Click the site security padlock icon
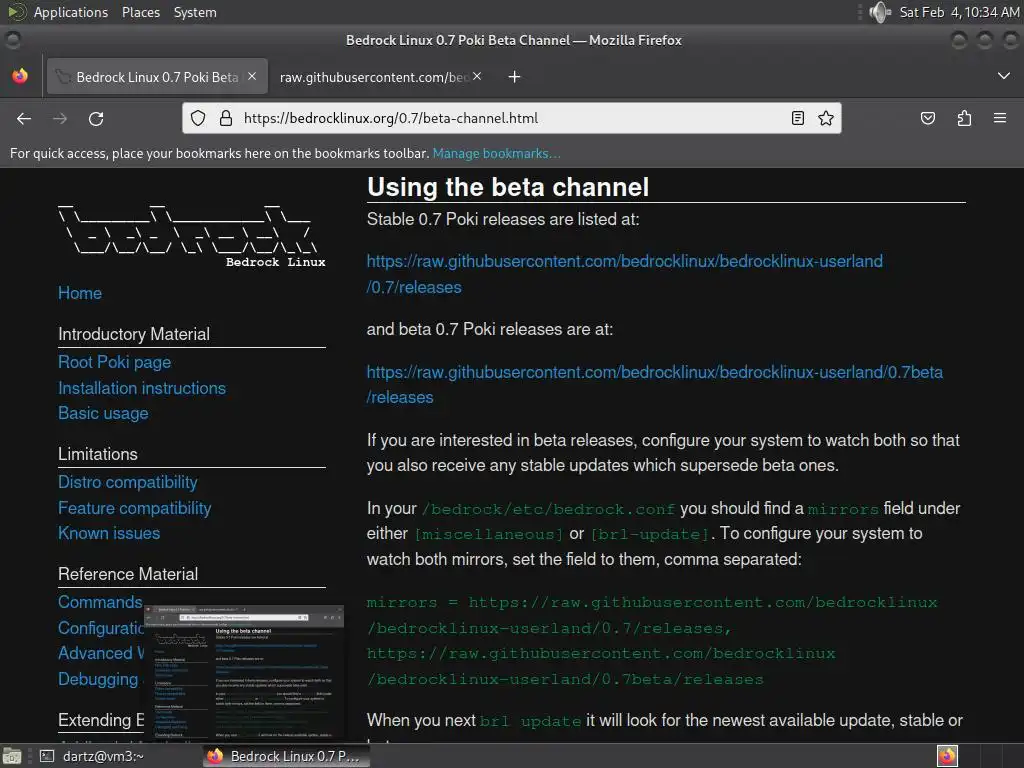Image resolution: width=1024 pixels, height=768 pixels. tap(226, 118)
